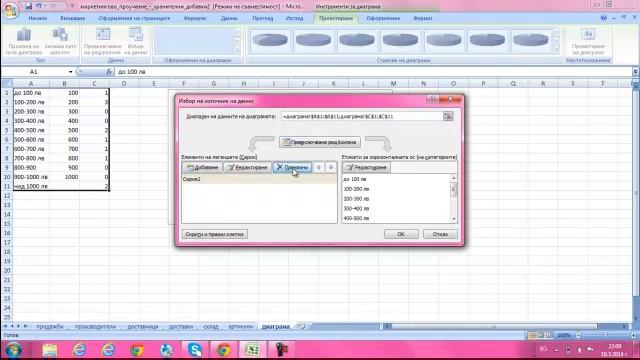Click the chart data range input field

click(x=362, y=116)
